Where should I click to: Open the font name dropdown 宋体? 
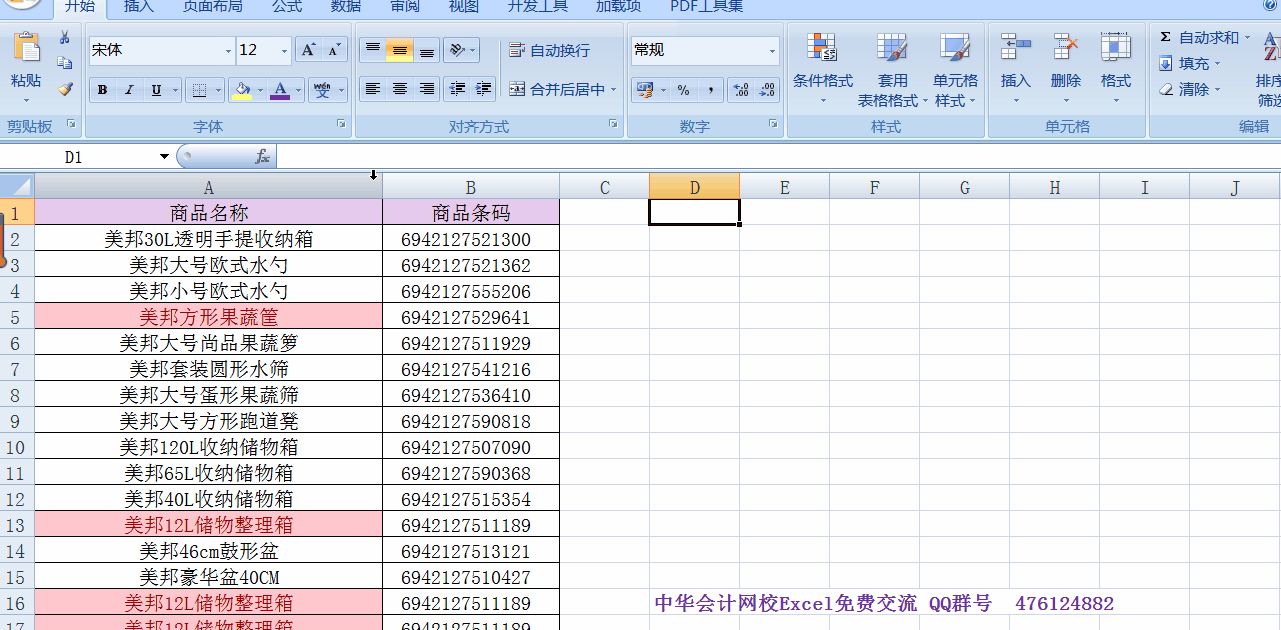coord(228,50)
